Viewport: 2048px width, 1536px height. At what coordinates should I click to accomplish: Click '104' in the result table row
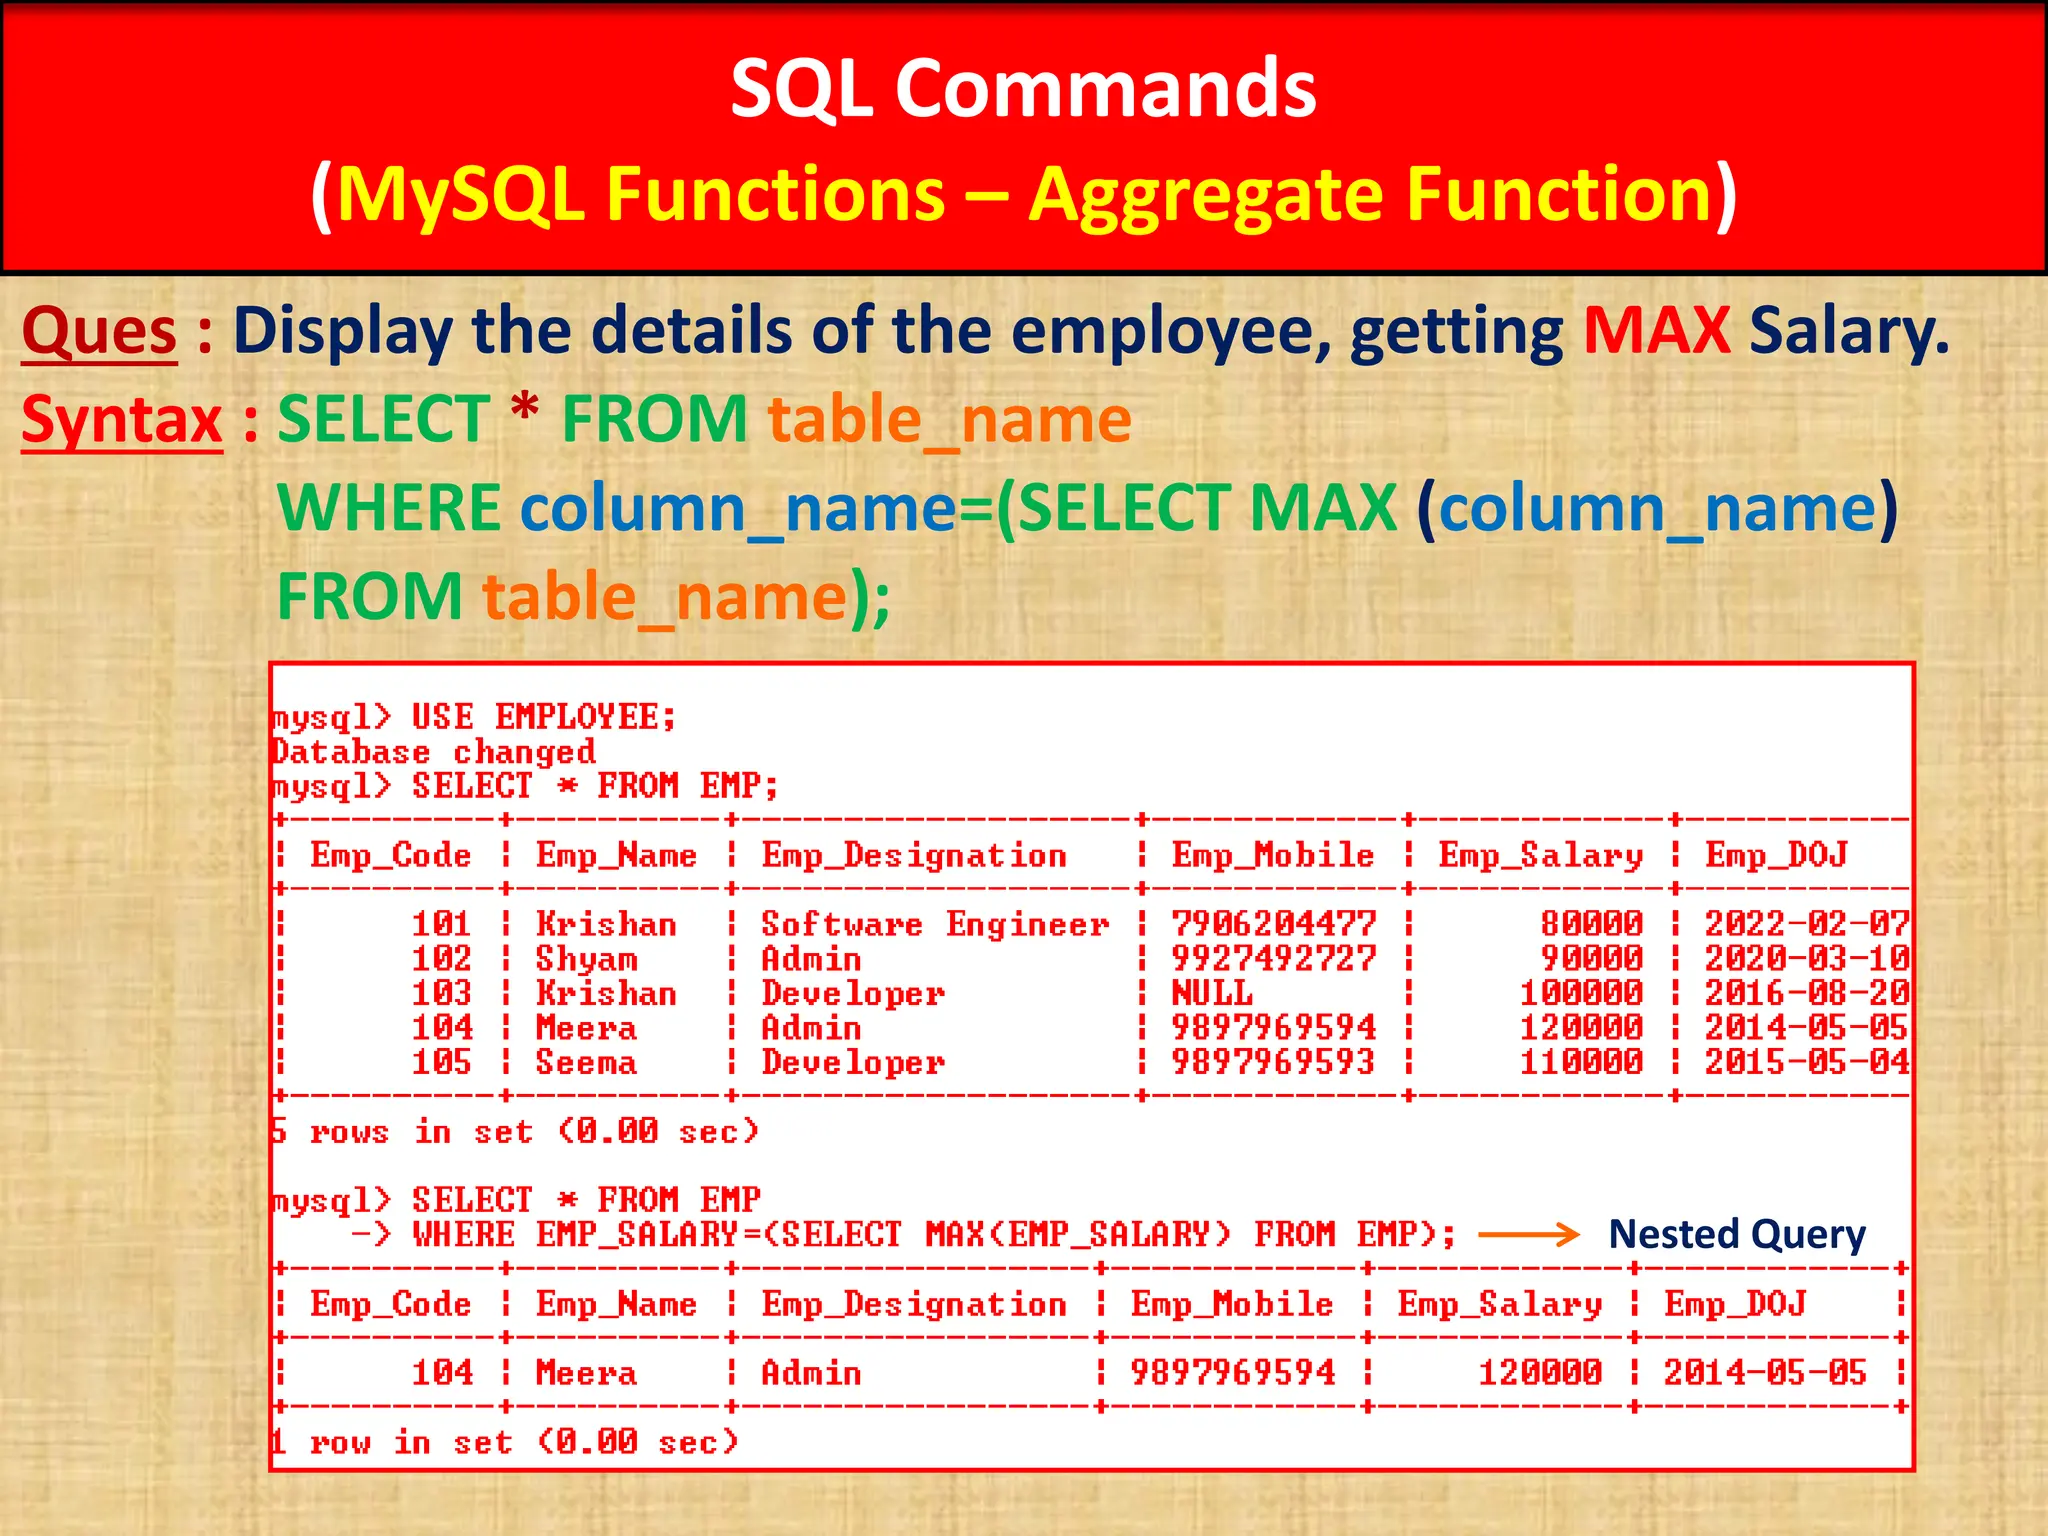[442, 1372]
